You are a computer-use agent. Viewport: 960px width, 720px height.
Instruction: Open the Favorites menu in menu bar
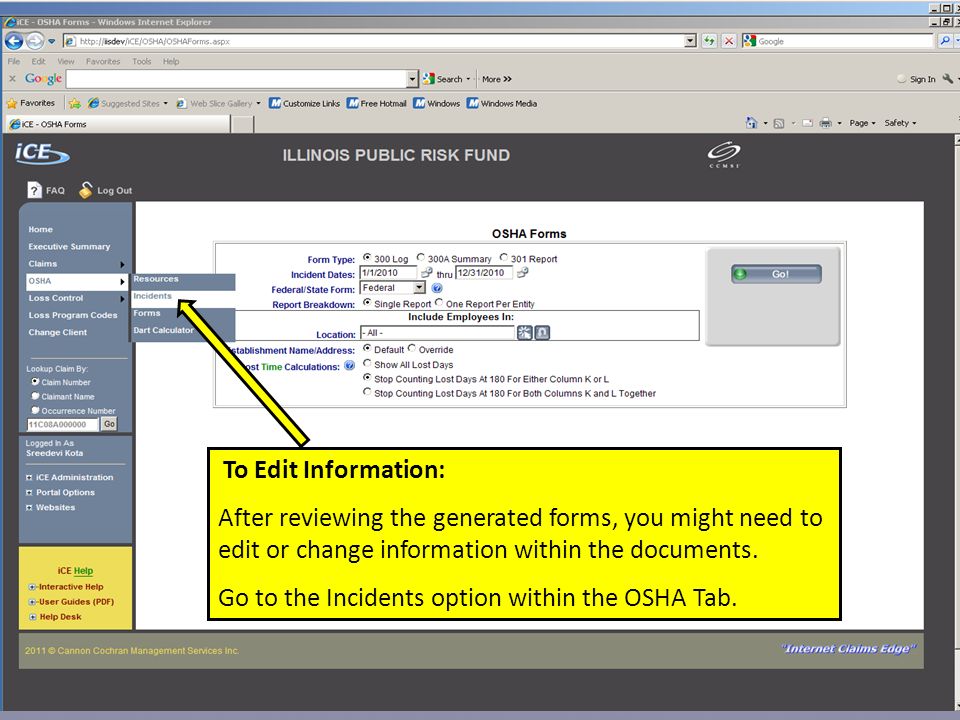pyautogui.click(x=103, y=61)
